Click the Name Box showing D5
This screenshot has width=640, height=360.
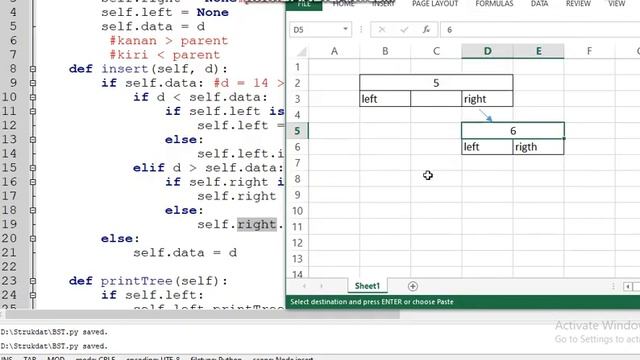click(x=316, y=30)
